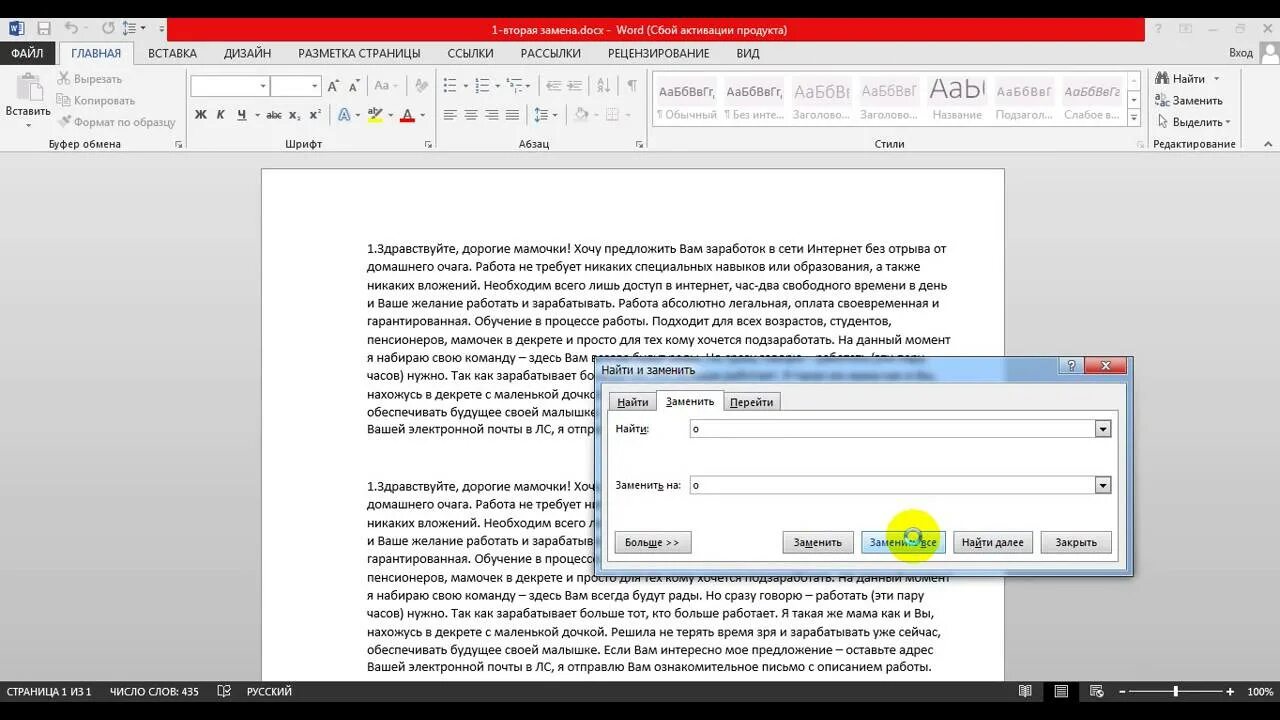
Task: Switch to the ССЫЛКИ ribbon tab
Action: click(470, 53)
